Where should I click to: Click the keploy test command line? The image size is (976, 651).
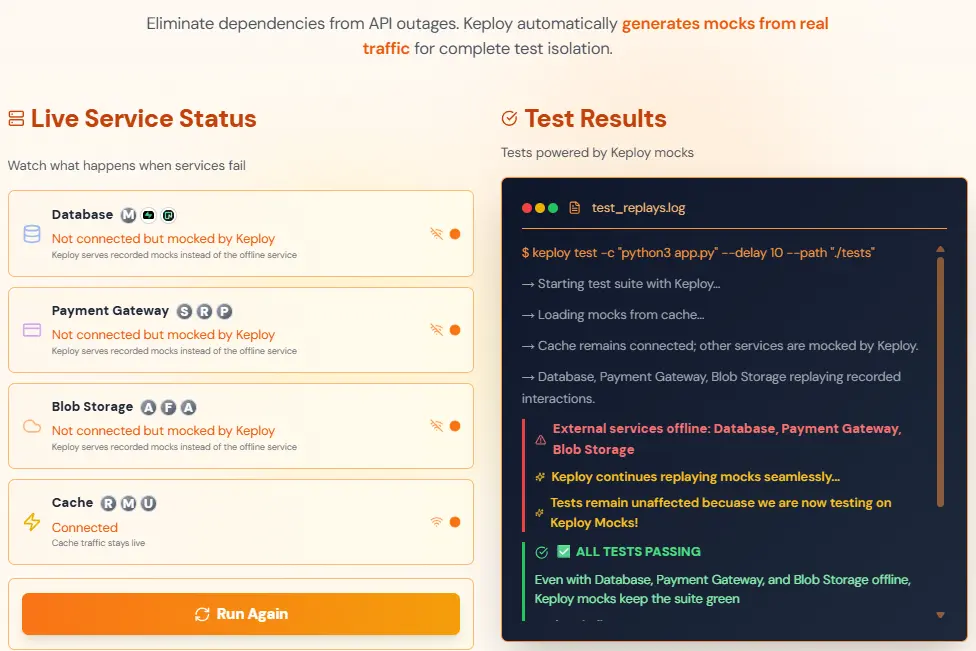pos(698,253)
